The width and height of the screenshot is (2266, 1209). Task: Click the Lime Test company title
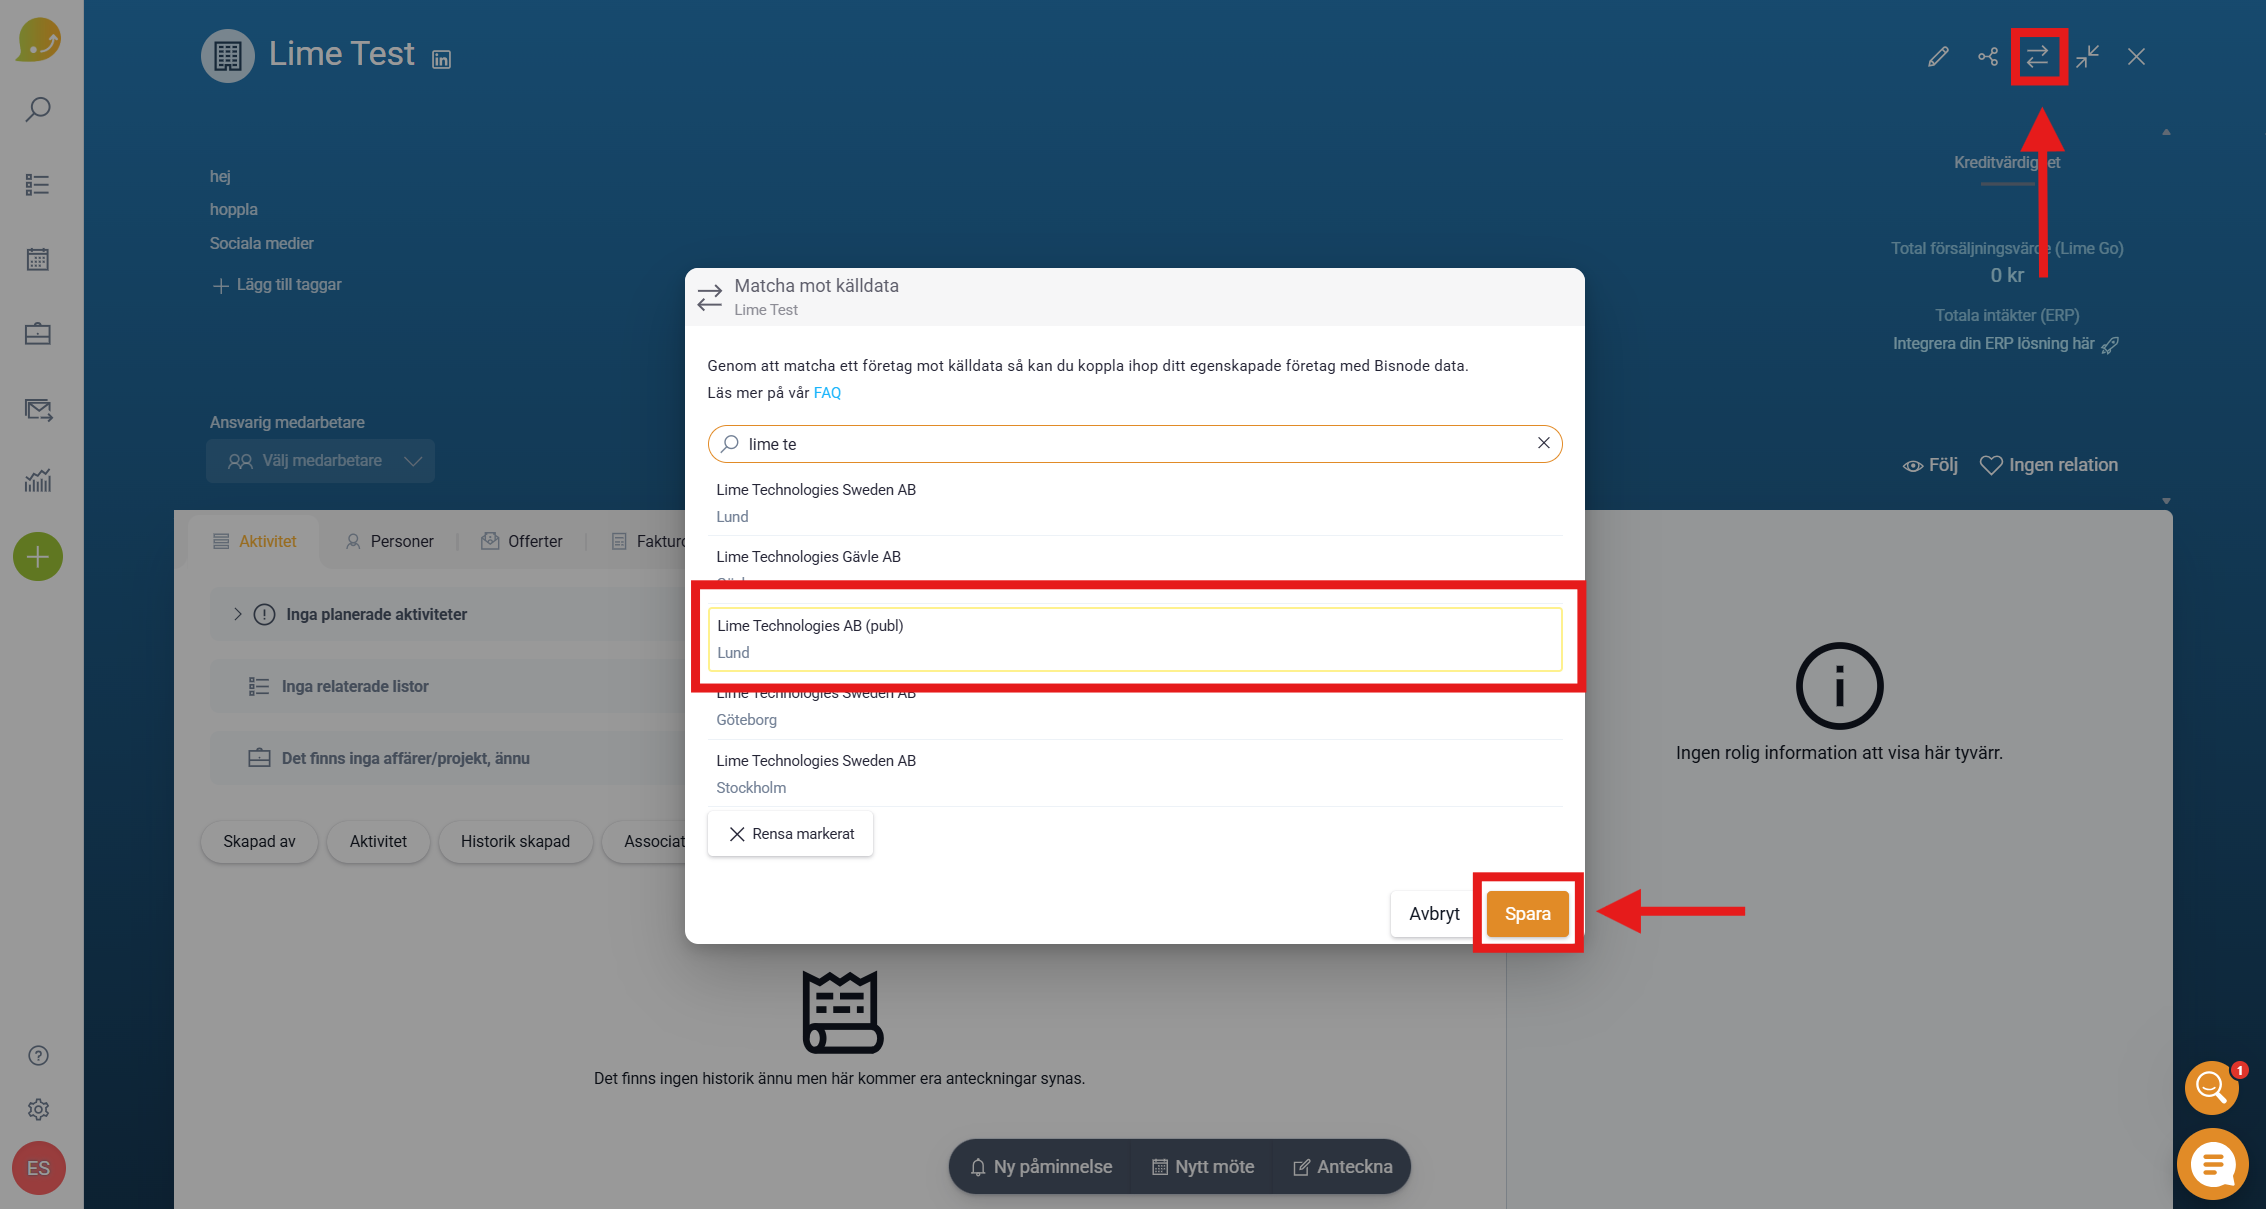click(x=342, y=54)
